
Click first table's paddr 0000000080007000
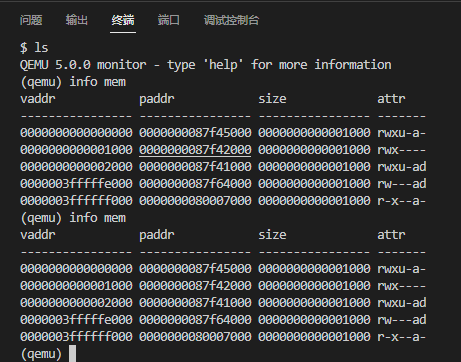tap(195, 201)
